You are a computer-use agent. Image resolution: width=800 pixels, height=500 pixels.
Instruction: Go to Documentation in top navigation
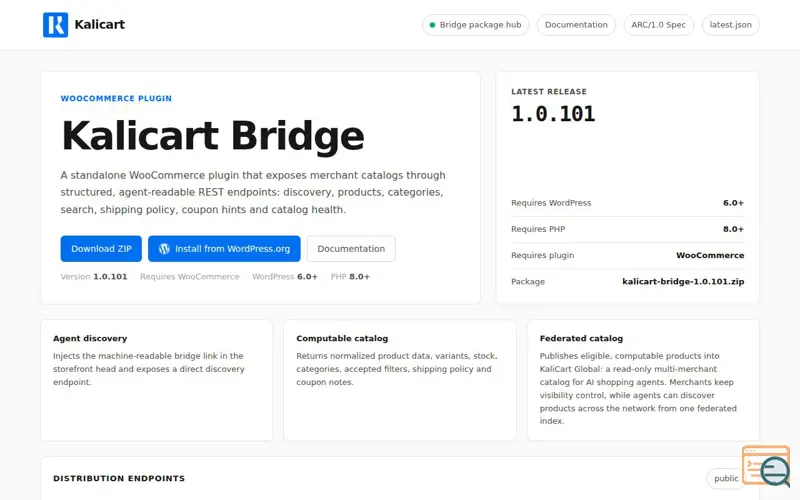tap(576, 25)
